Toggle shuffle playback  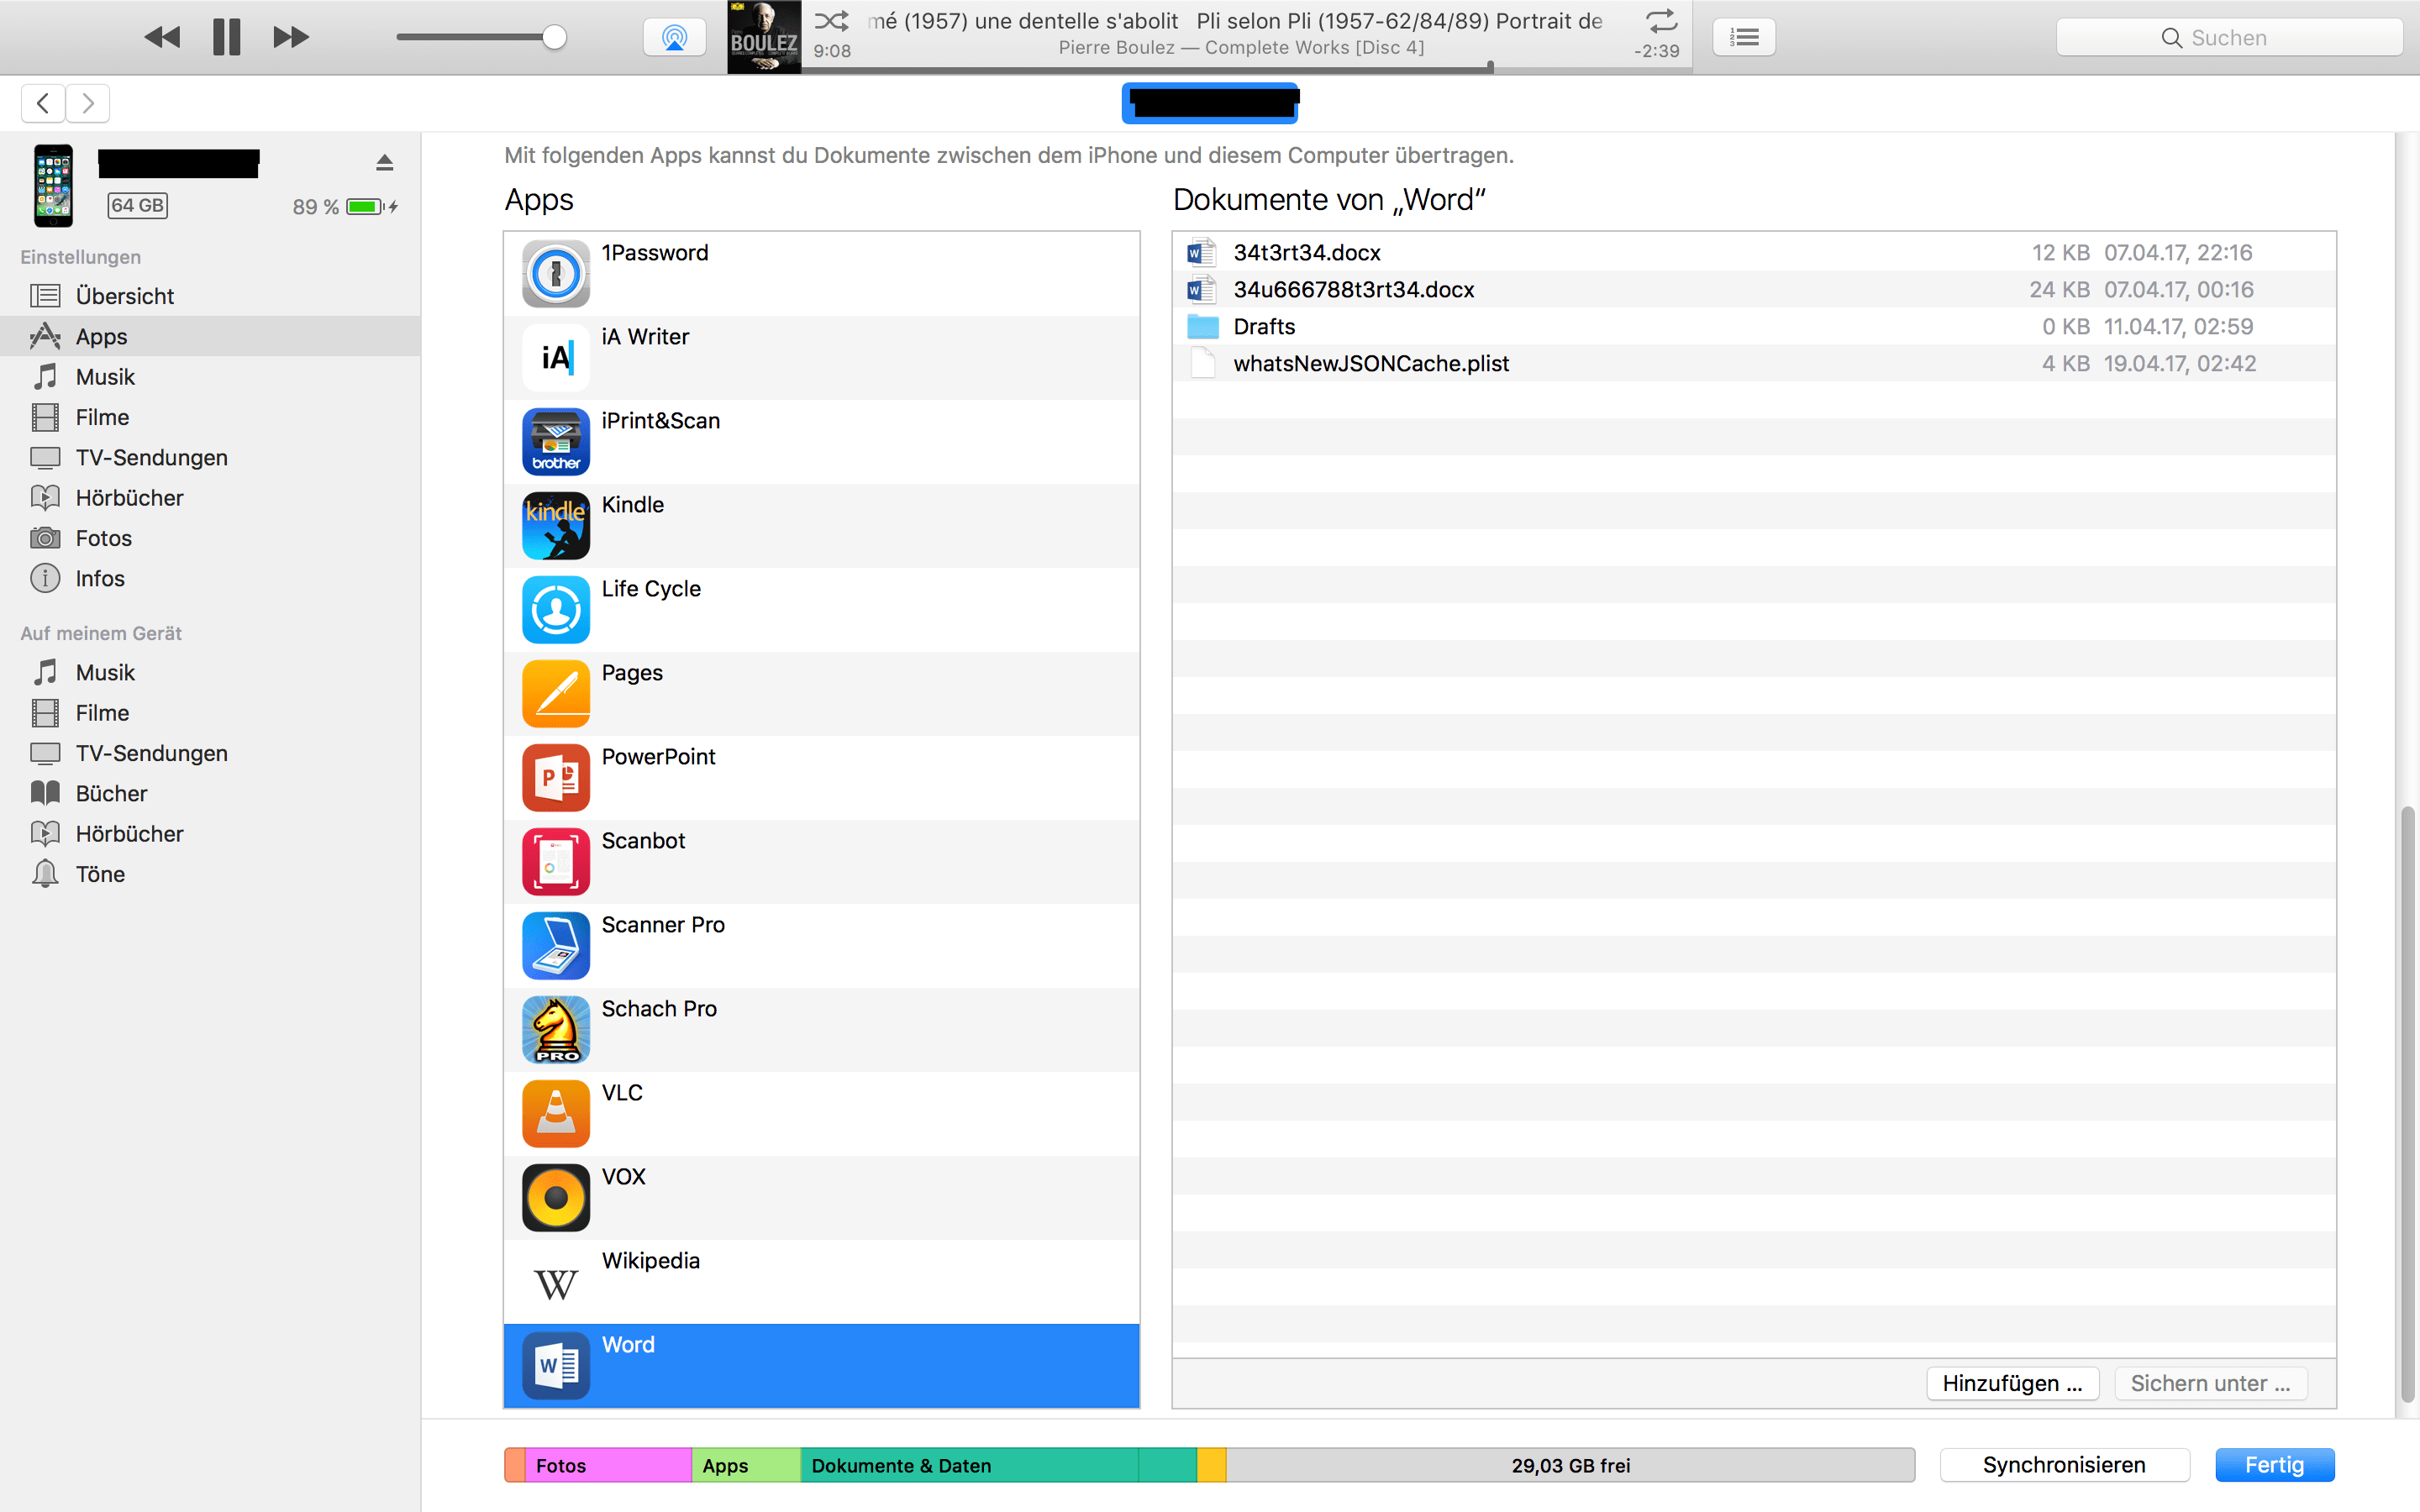click(x=831, y=20)
